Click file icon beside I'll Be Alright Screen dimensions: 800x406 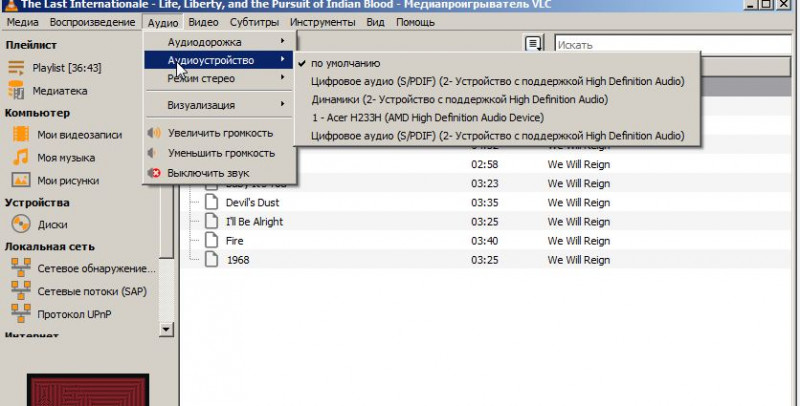[x=211, y=221]
